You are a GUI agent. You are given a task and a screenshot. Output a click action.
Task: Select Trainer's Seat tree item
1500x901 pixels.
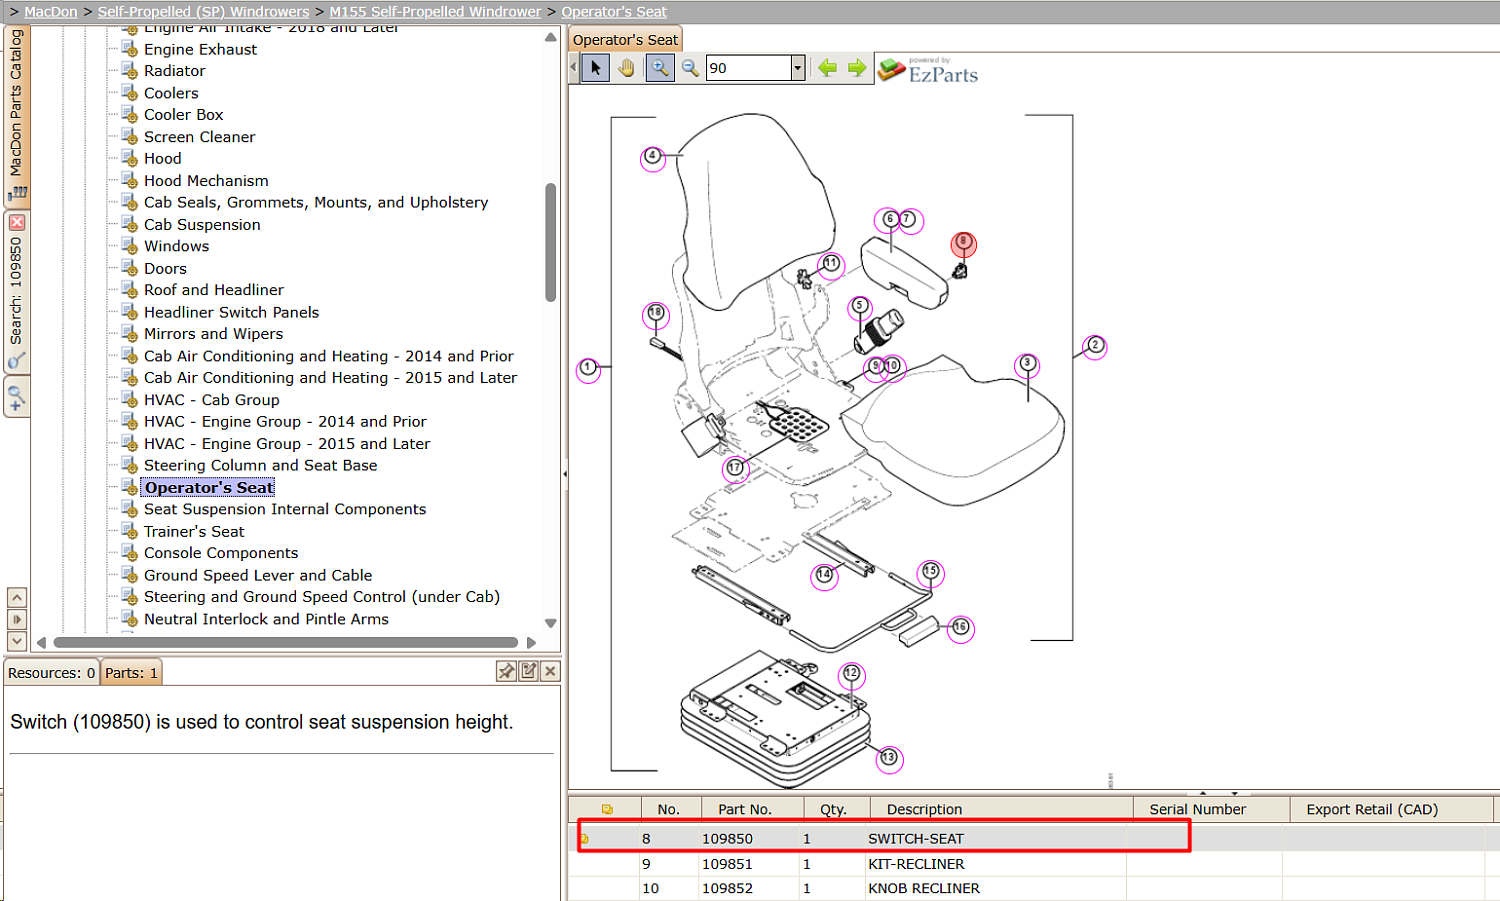pos(194,532)
